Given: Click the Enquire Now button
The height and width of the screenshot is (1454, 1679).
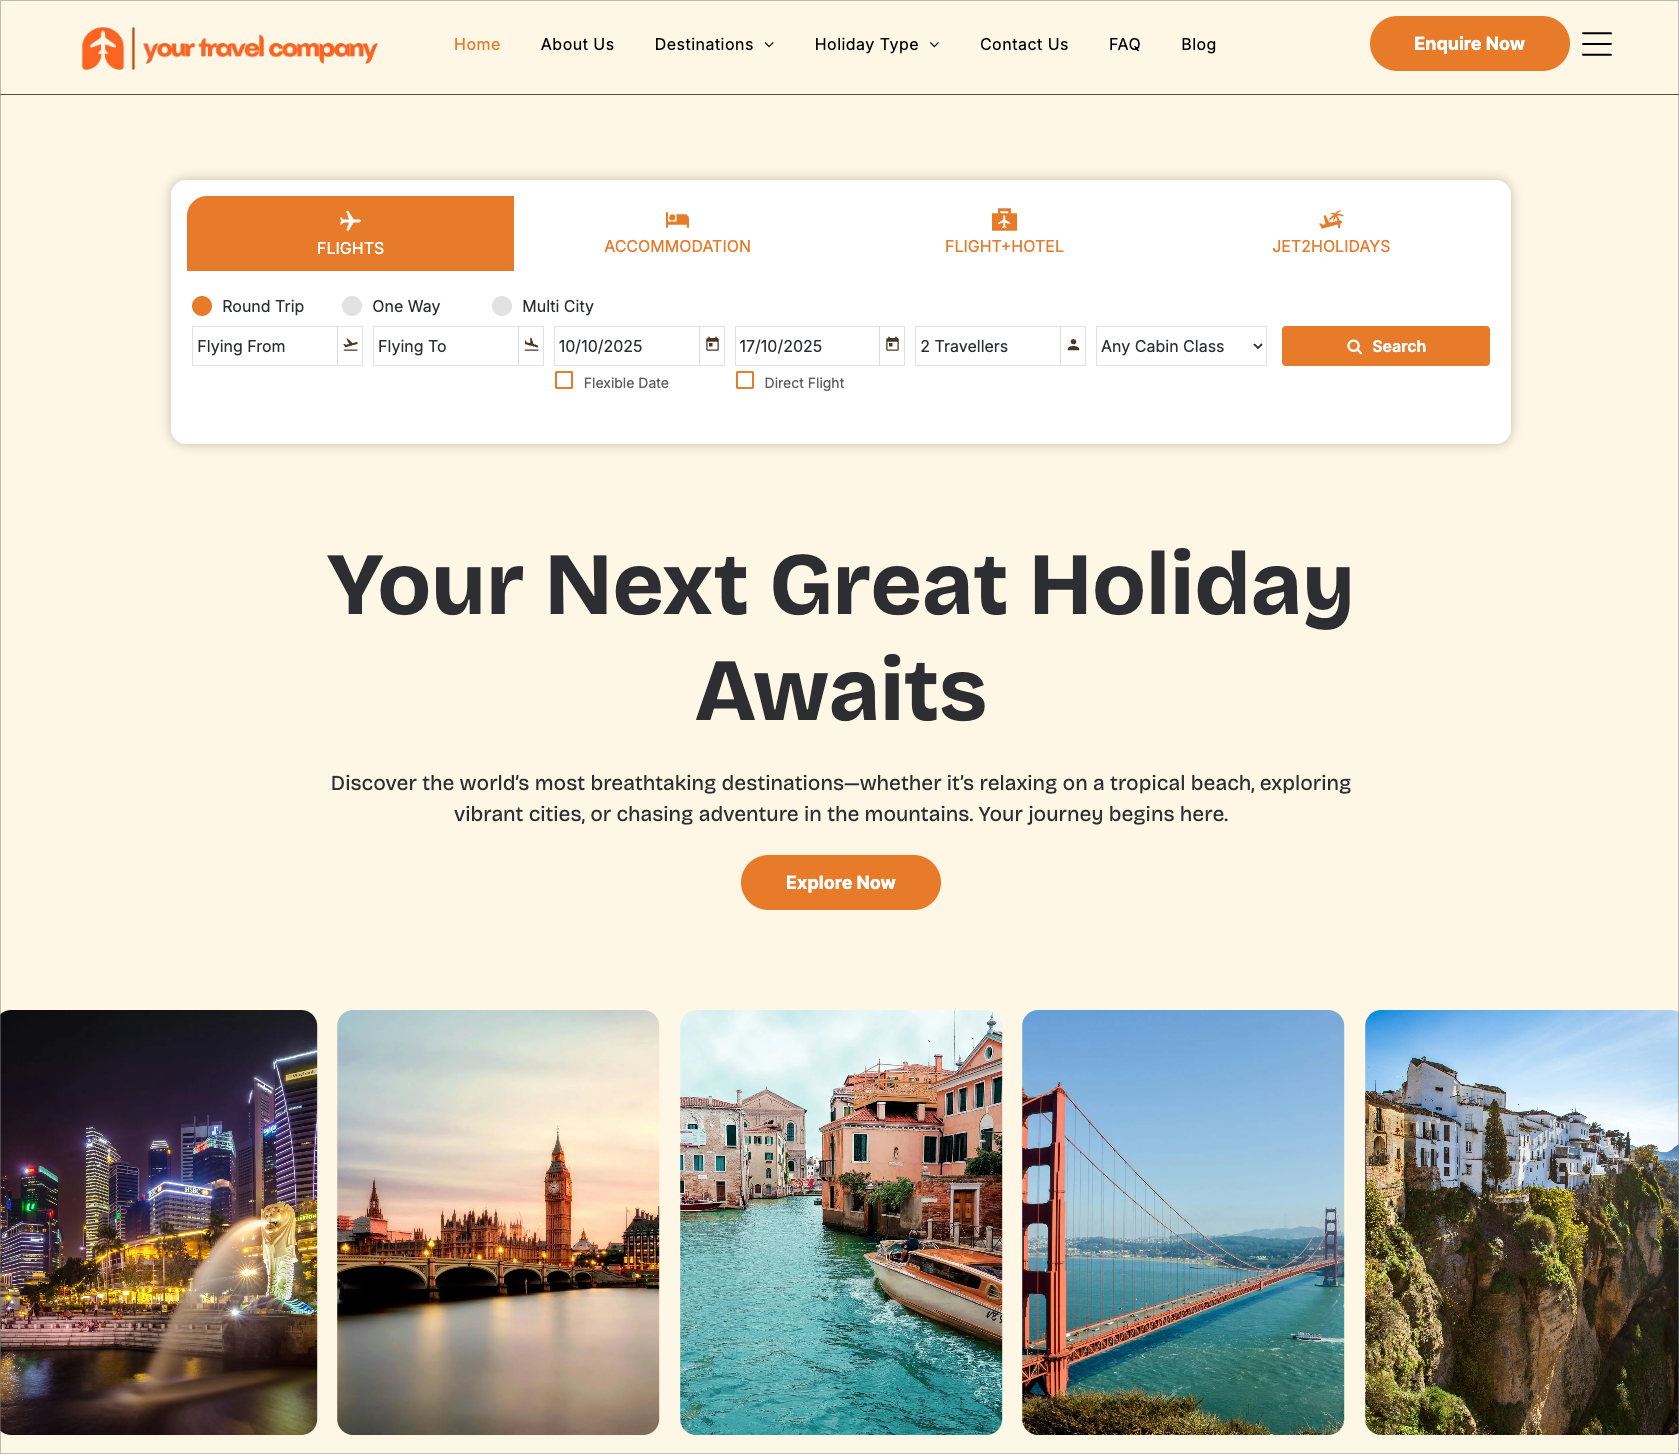Looking at the screenshot, I should pos(1469,44).
